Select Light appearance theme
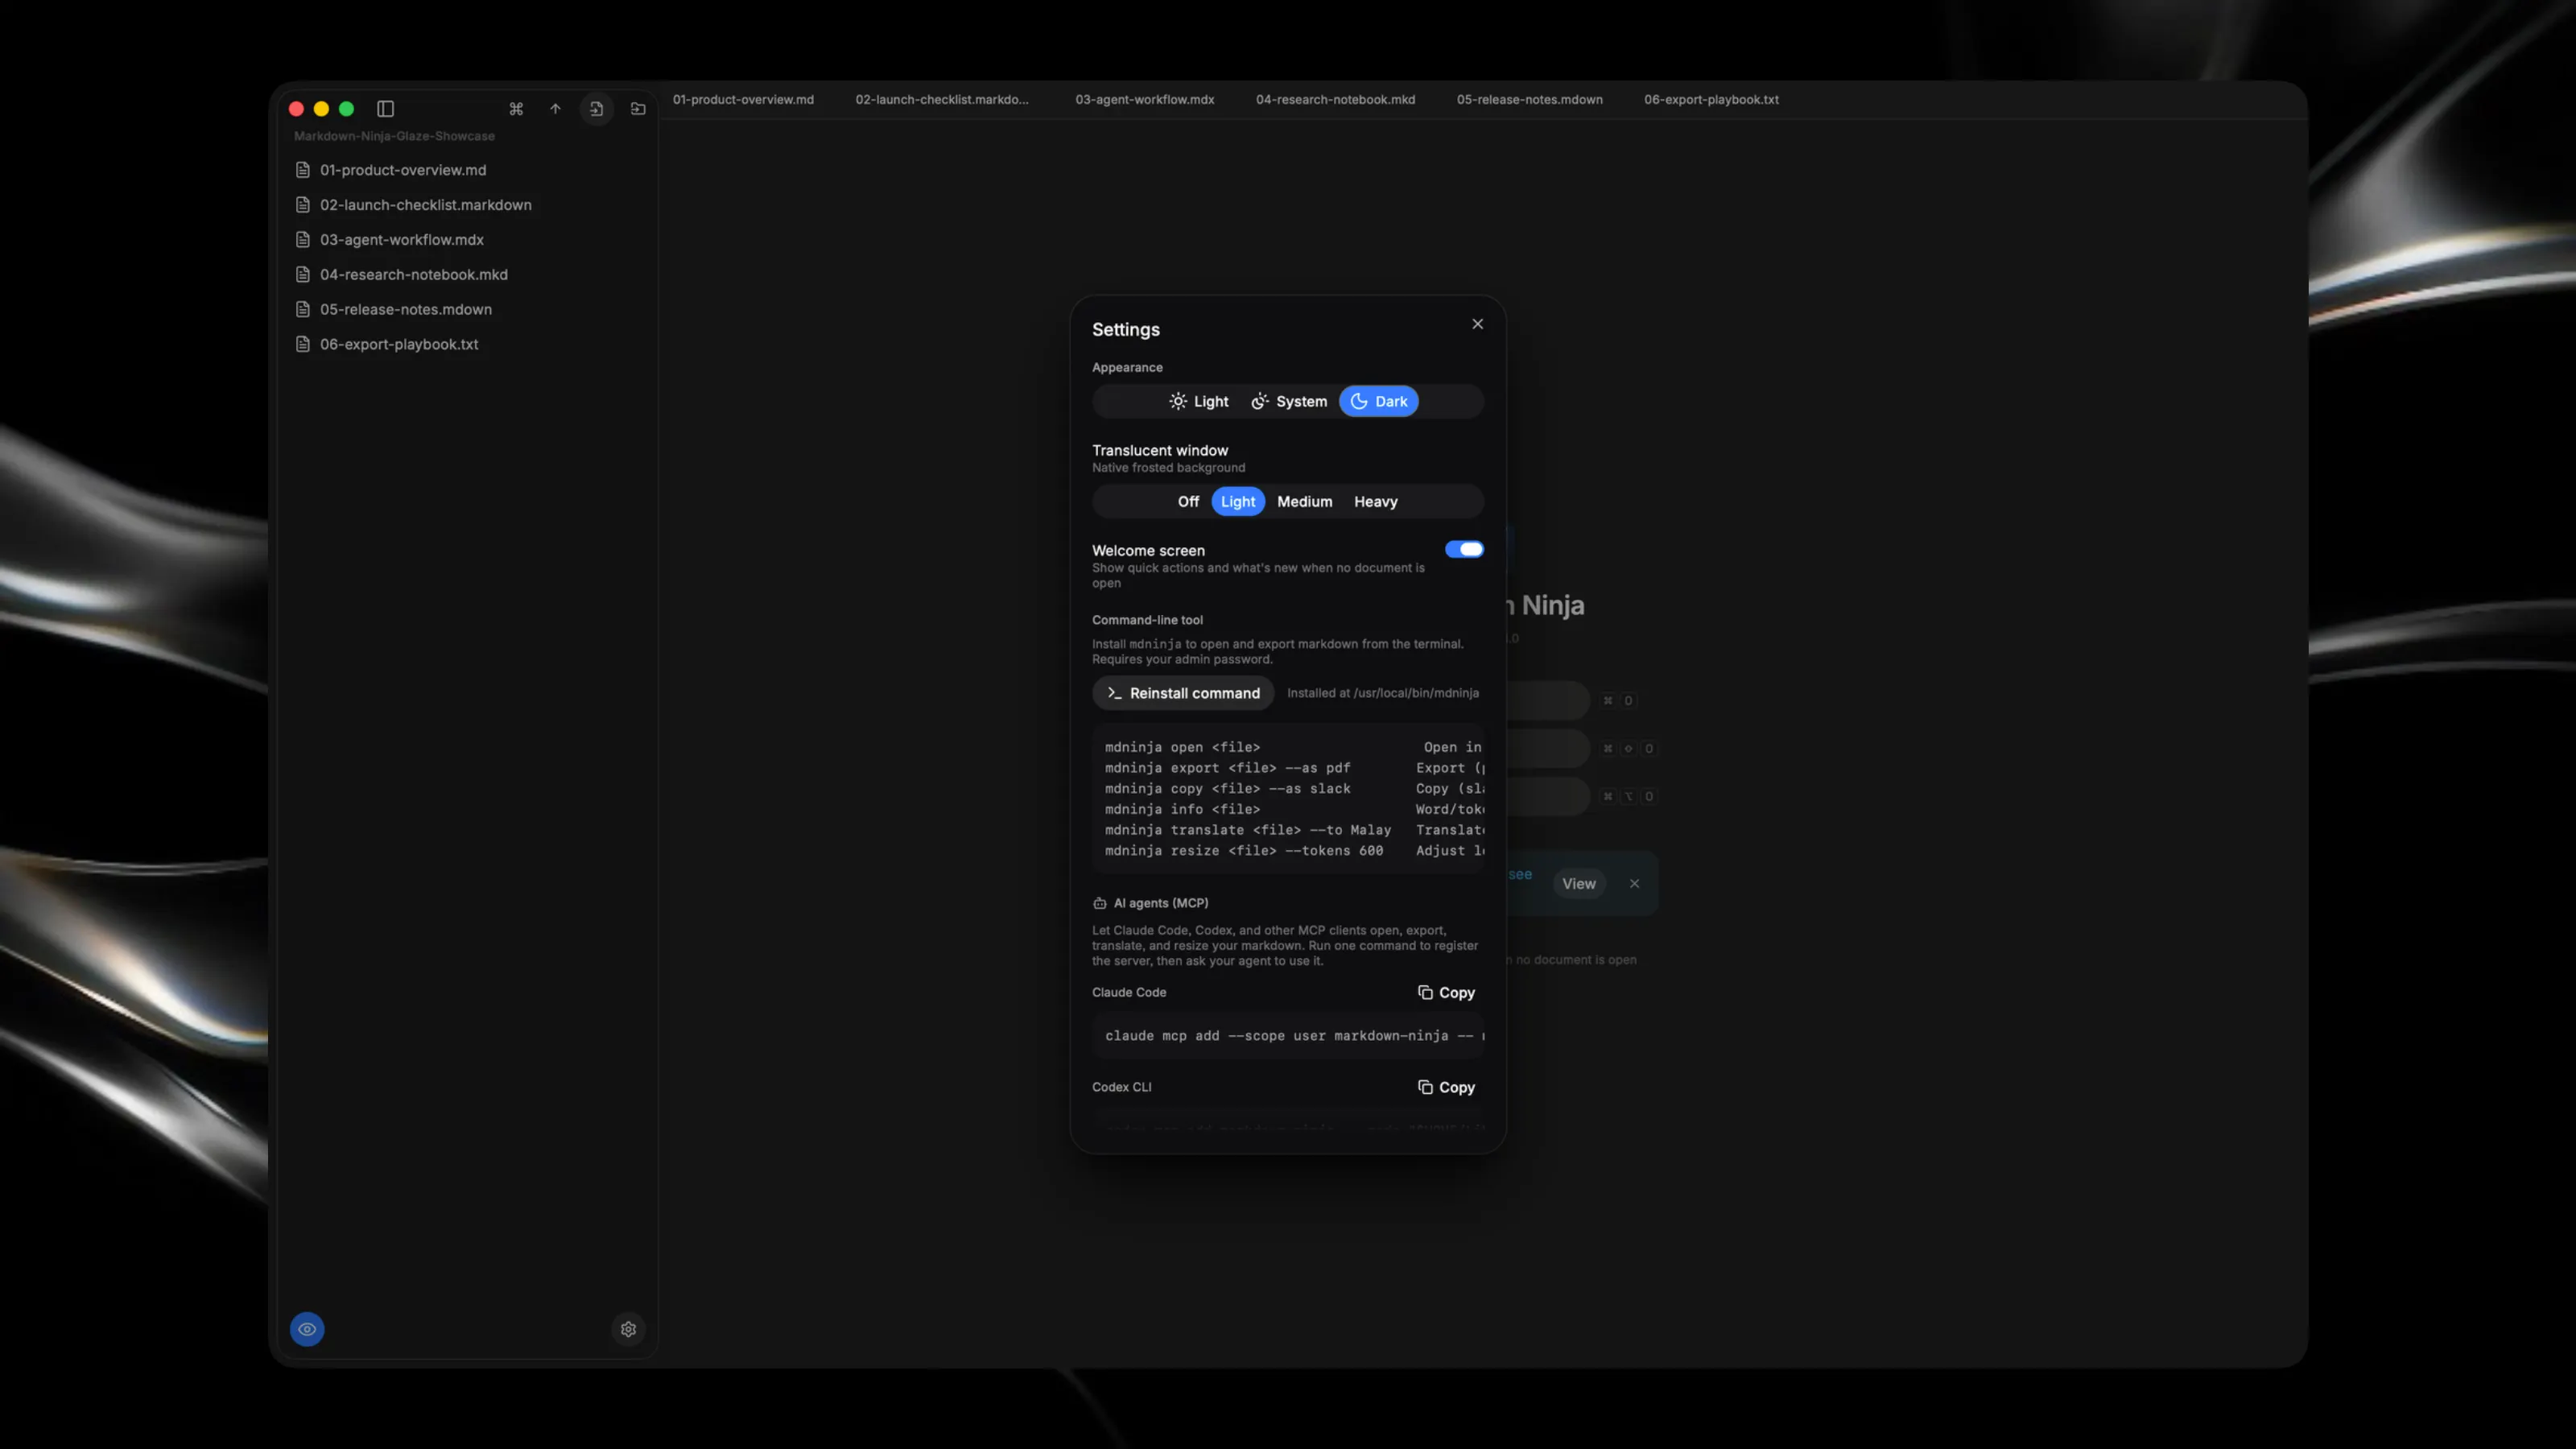The width and height of the screenshot is (2576, 1449). tap(1198, 401)
